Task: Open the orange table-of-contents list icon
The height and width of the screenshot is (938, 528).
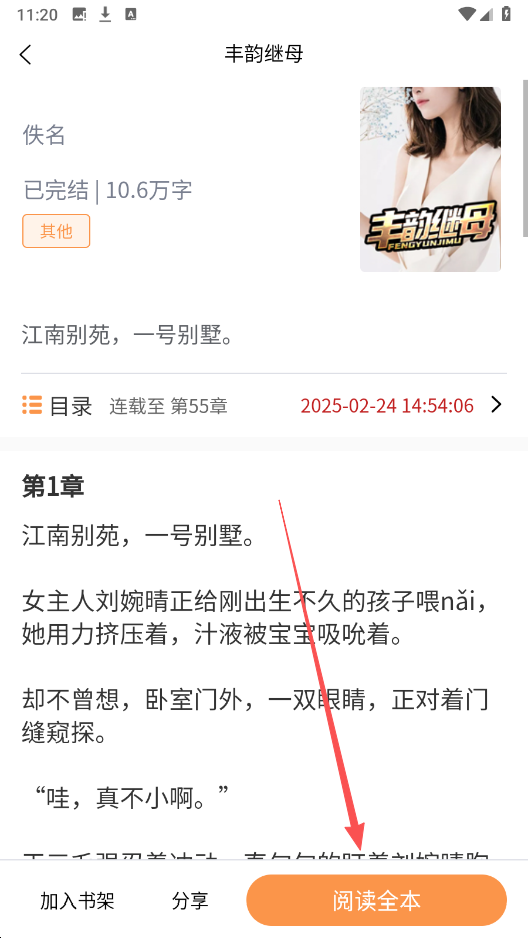Action: click(x=32, y=405)
